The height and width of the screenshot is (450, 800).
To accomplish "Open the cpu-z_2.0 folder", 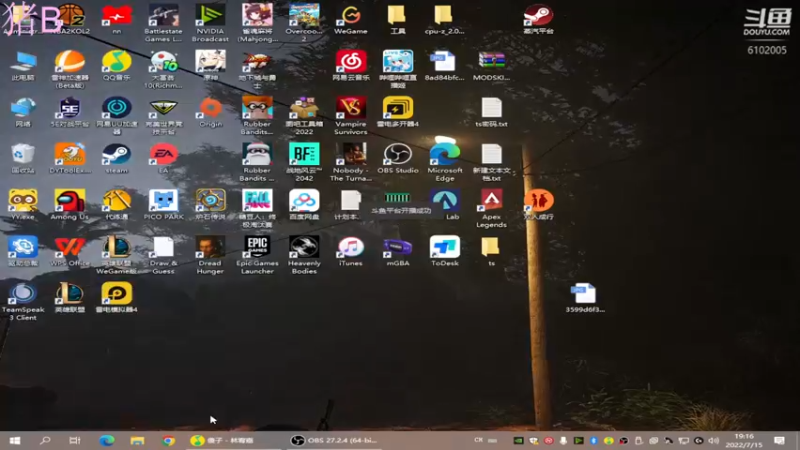I will 444,19.
